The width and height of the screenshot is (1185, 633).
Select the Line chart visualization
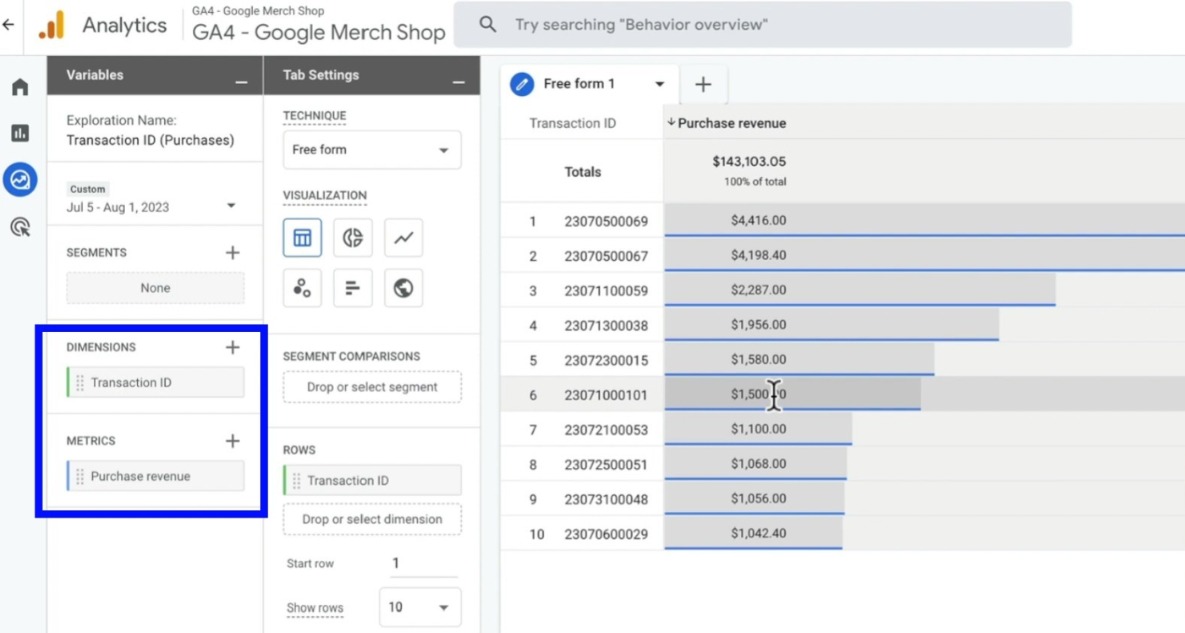tap(404, 238)
